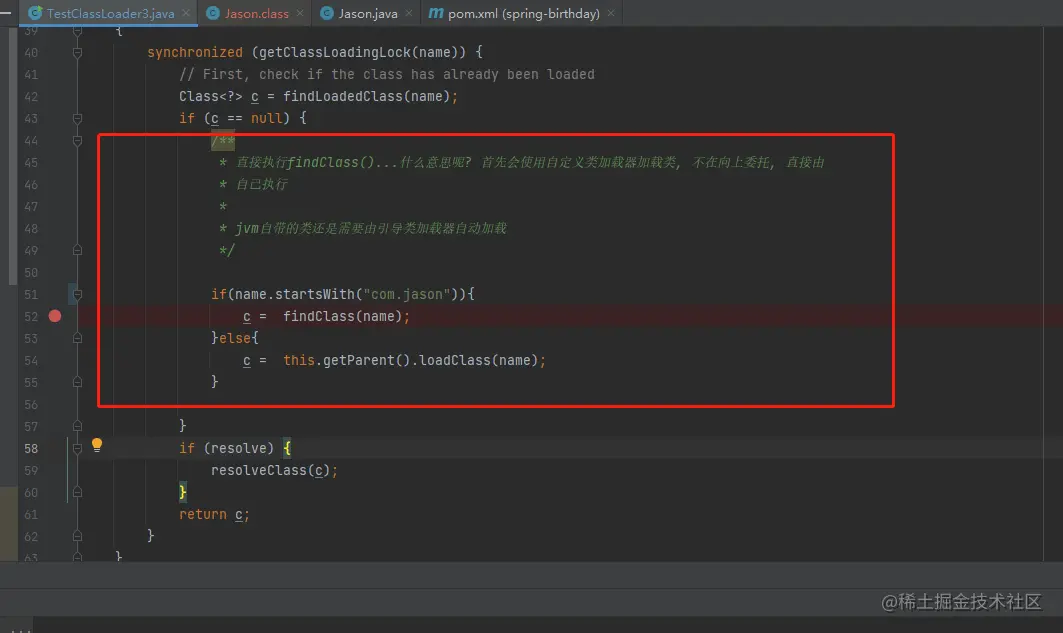Image resolution: width=1063 pixels, height=633 pixels.
Task: Open the Jason.class editor tab
Action: tap(256, 14)
